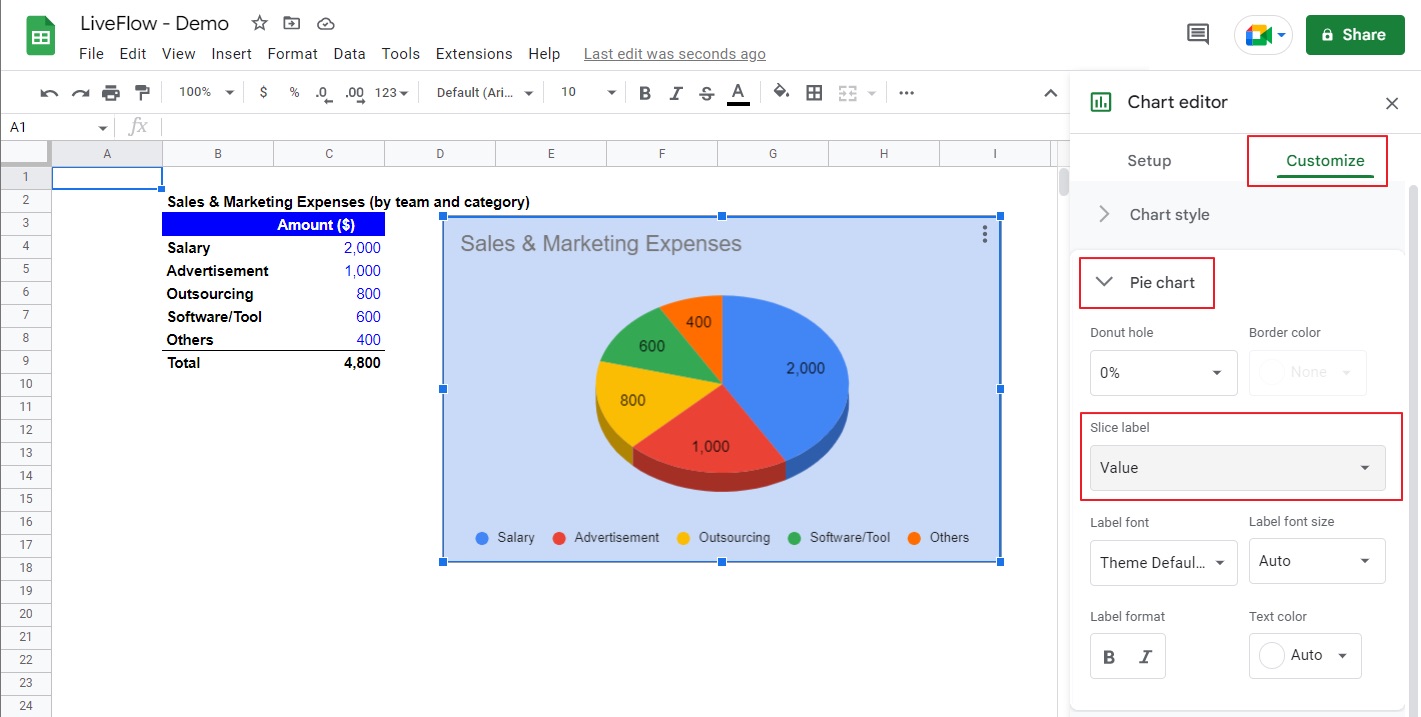Open the Donut hole dropdown
This screenshot has height=717, width=1421.
tap(1163, 373)
